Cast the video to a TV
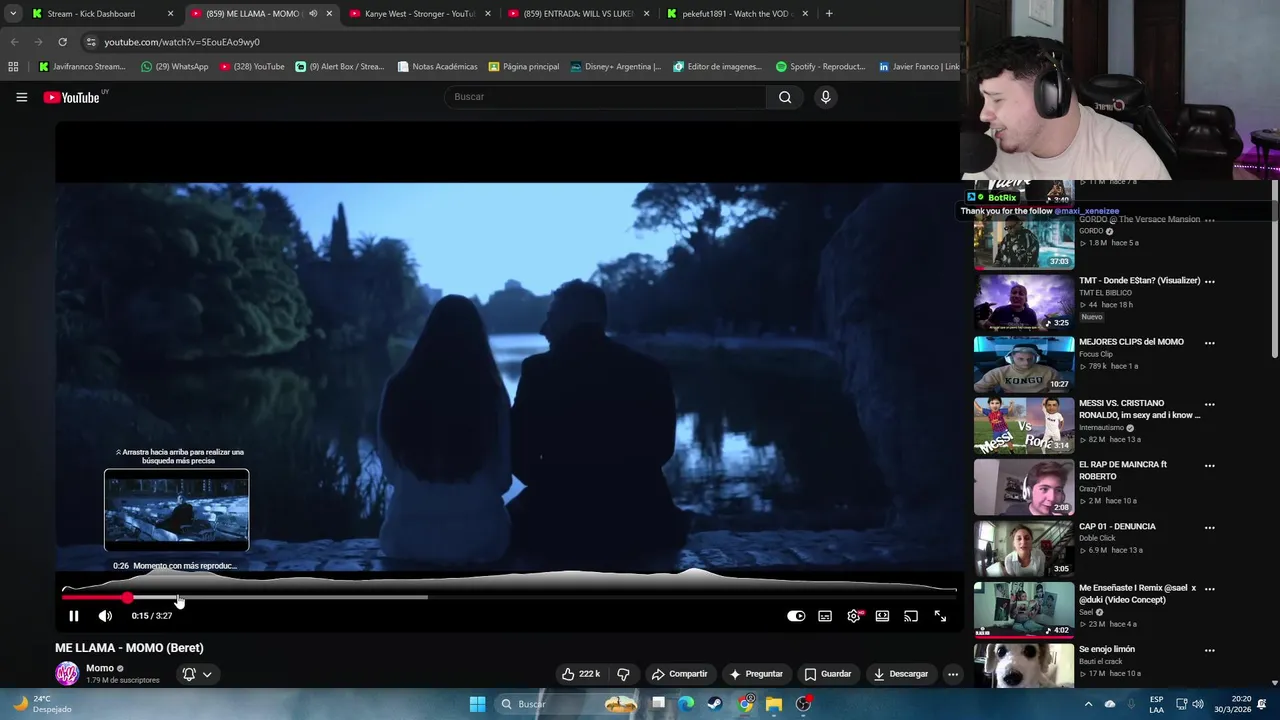1280x720 pixels. (911, 616)
